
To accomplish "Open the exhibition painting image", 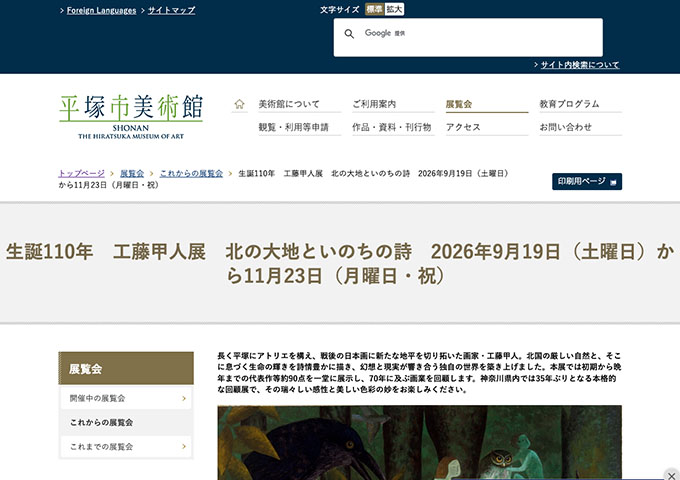I will tap(419, 443).
